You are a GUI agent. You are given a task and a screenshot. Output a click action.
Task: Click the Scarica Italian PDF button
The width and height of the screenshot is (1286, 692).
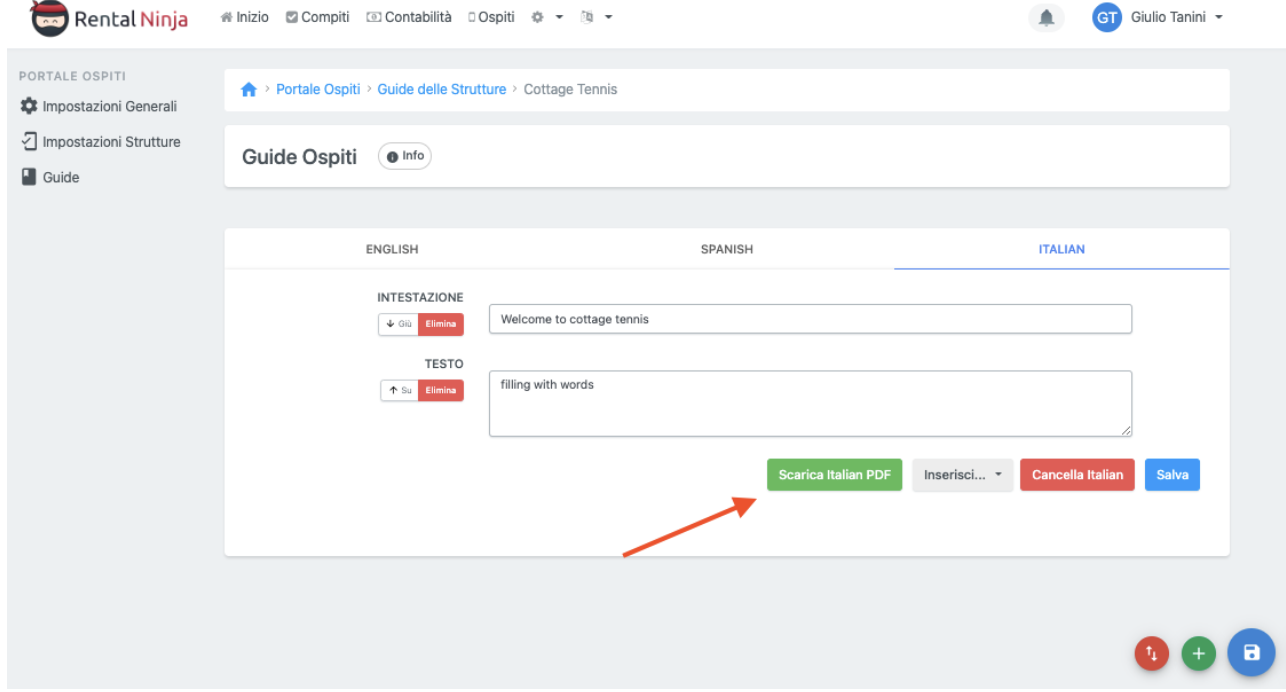pos(834,475)
